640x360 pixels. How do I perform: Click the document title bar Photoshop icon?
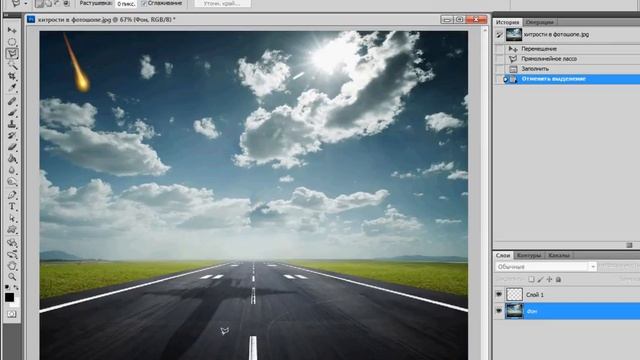tap(31, 19)
